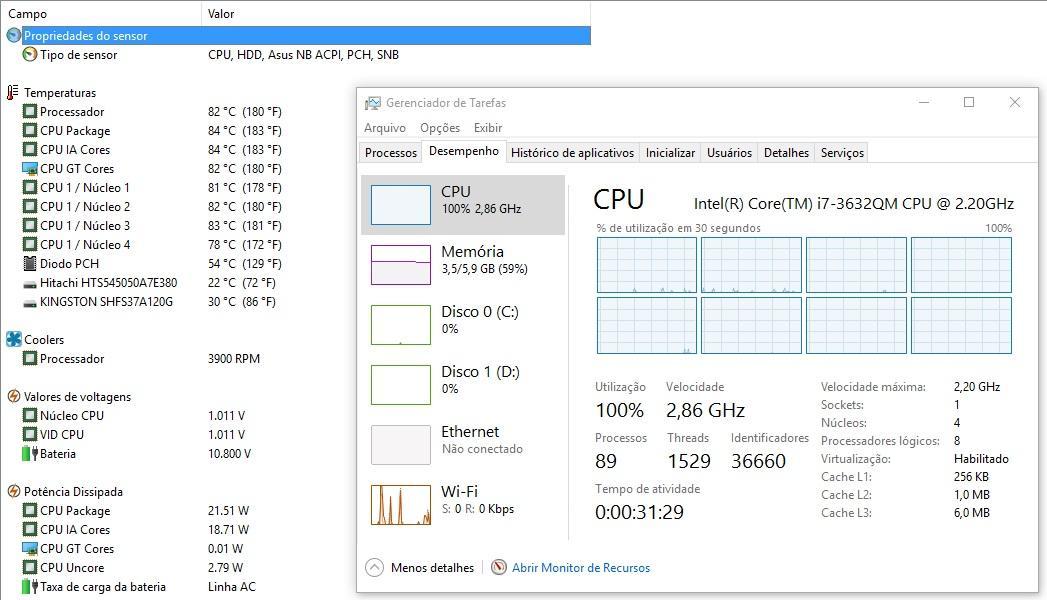
Task: Click the CPU Package temperature icon
Action: 29,130
